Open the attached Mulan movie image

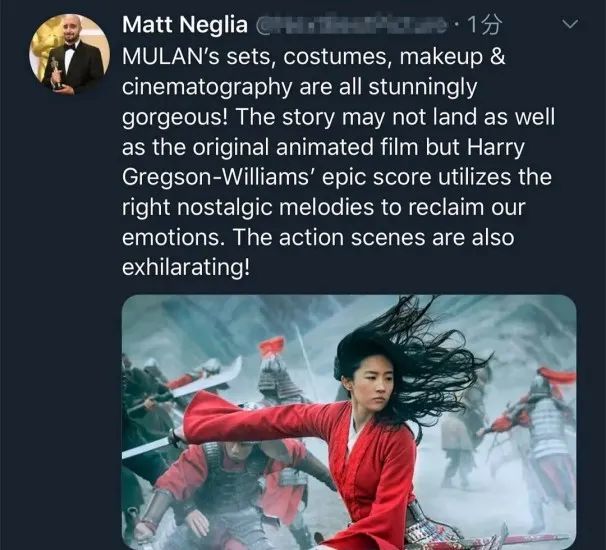pyautogui.click(x=348, y=420)
